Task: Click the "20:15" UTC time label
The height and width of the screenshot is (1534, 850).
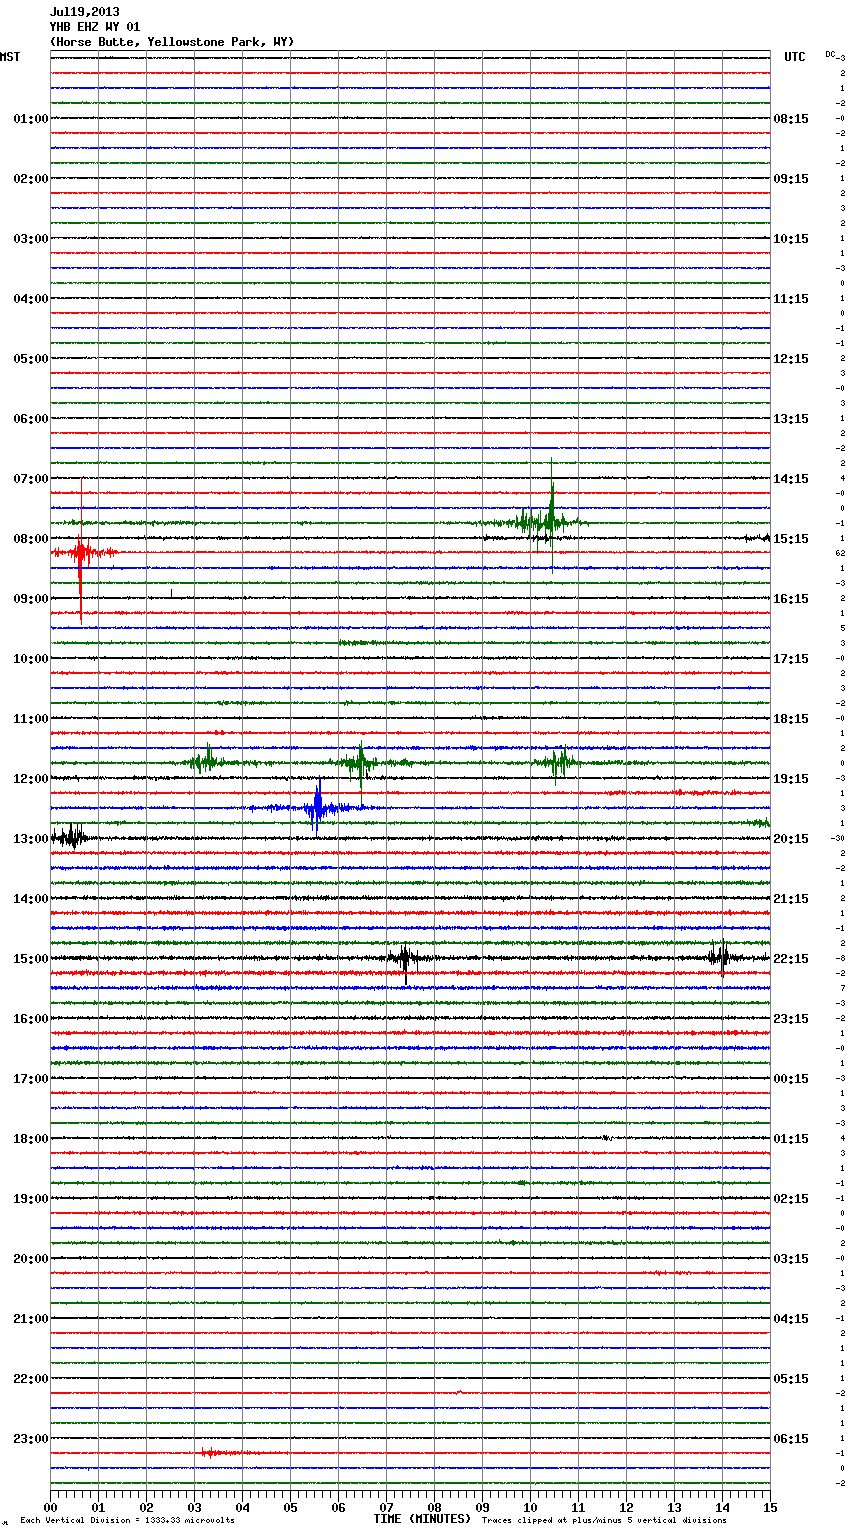Action: pyautogui.click(x=791, y=839)
